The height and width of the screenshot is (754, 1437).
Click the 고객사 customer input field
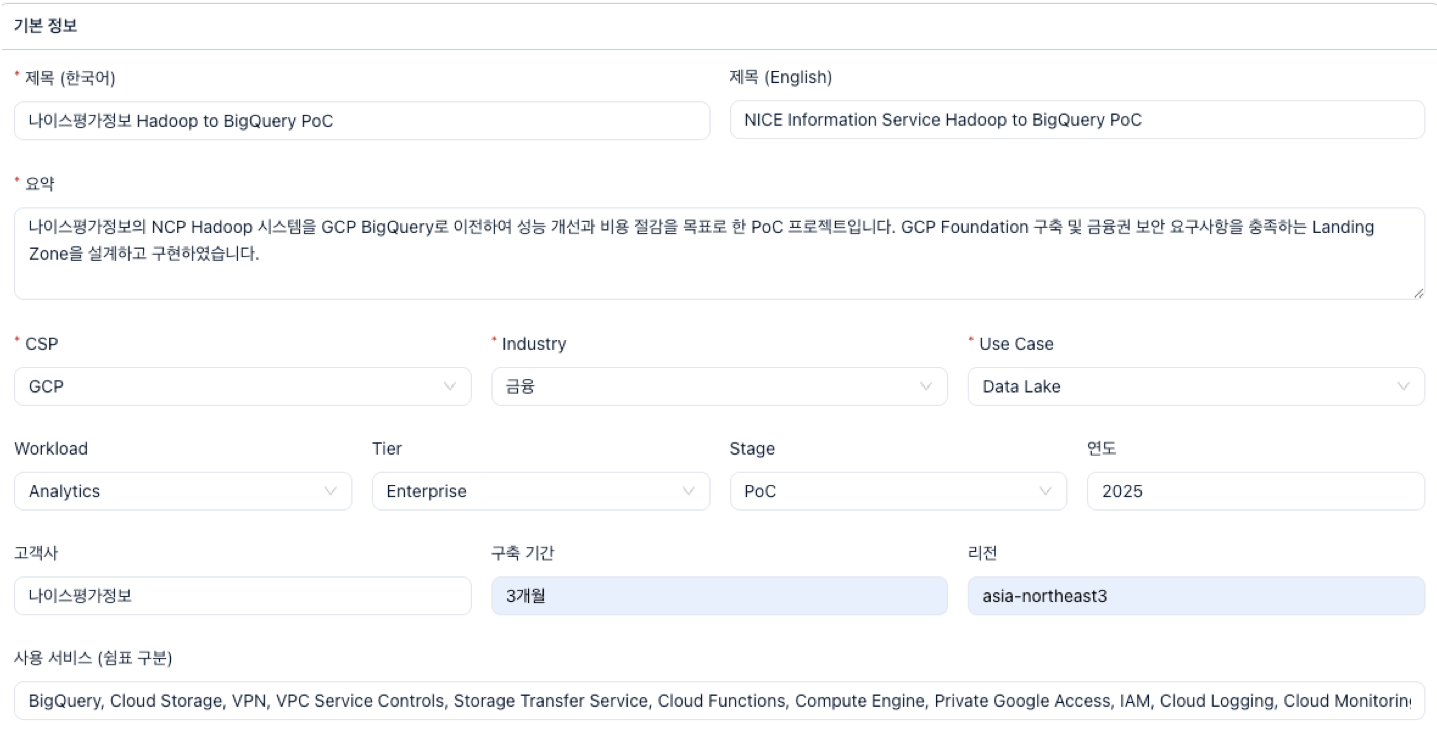pyautogui.click(x=243, y=596)
